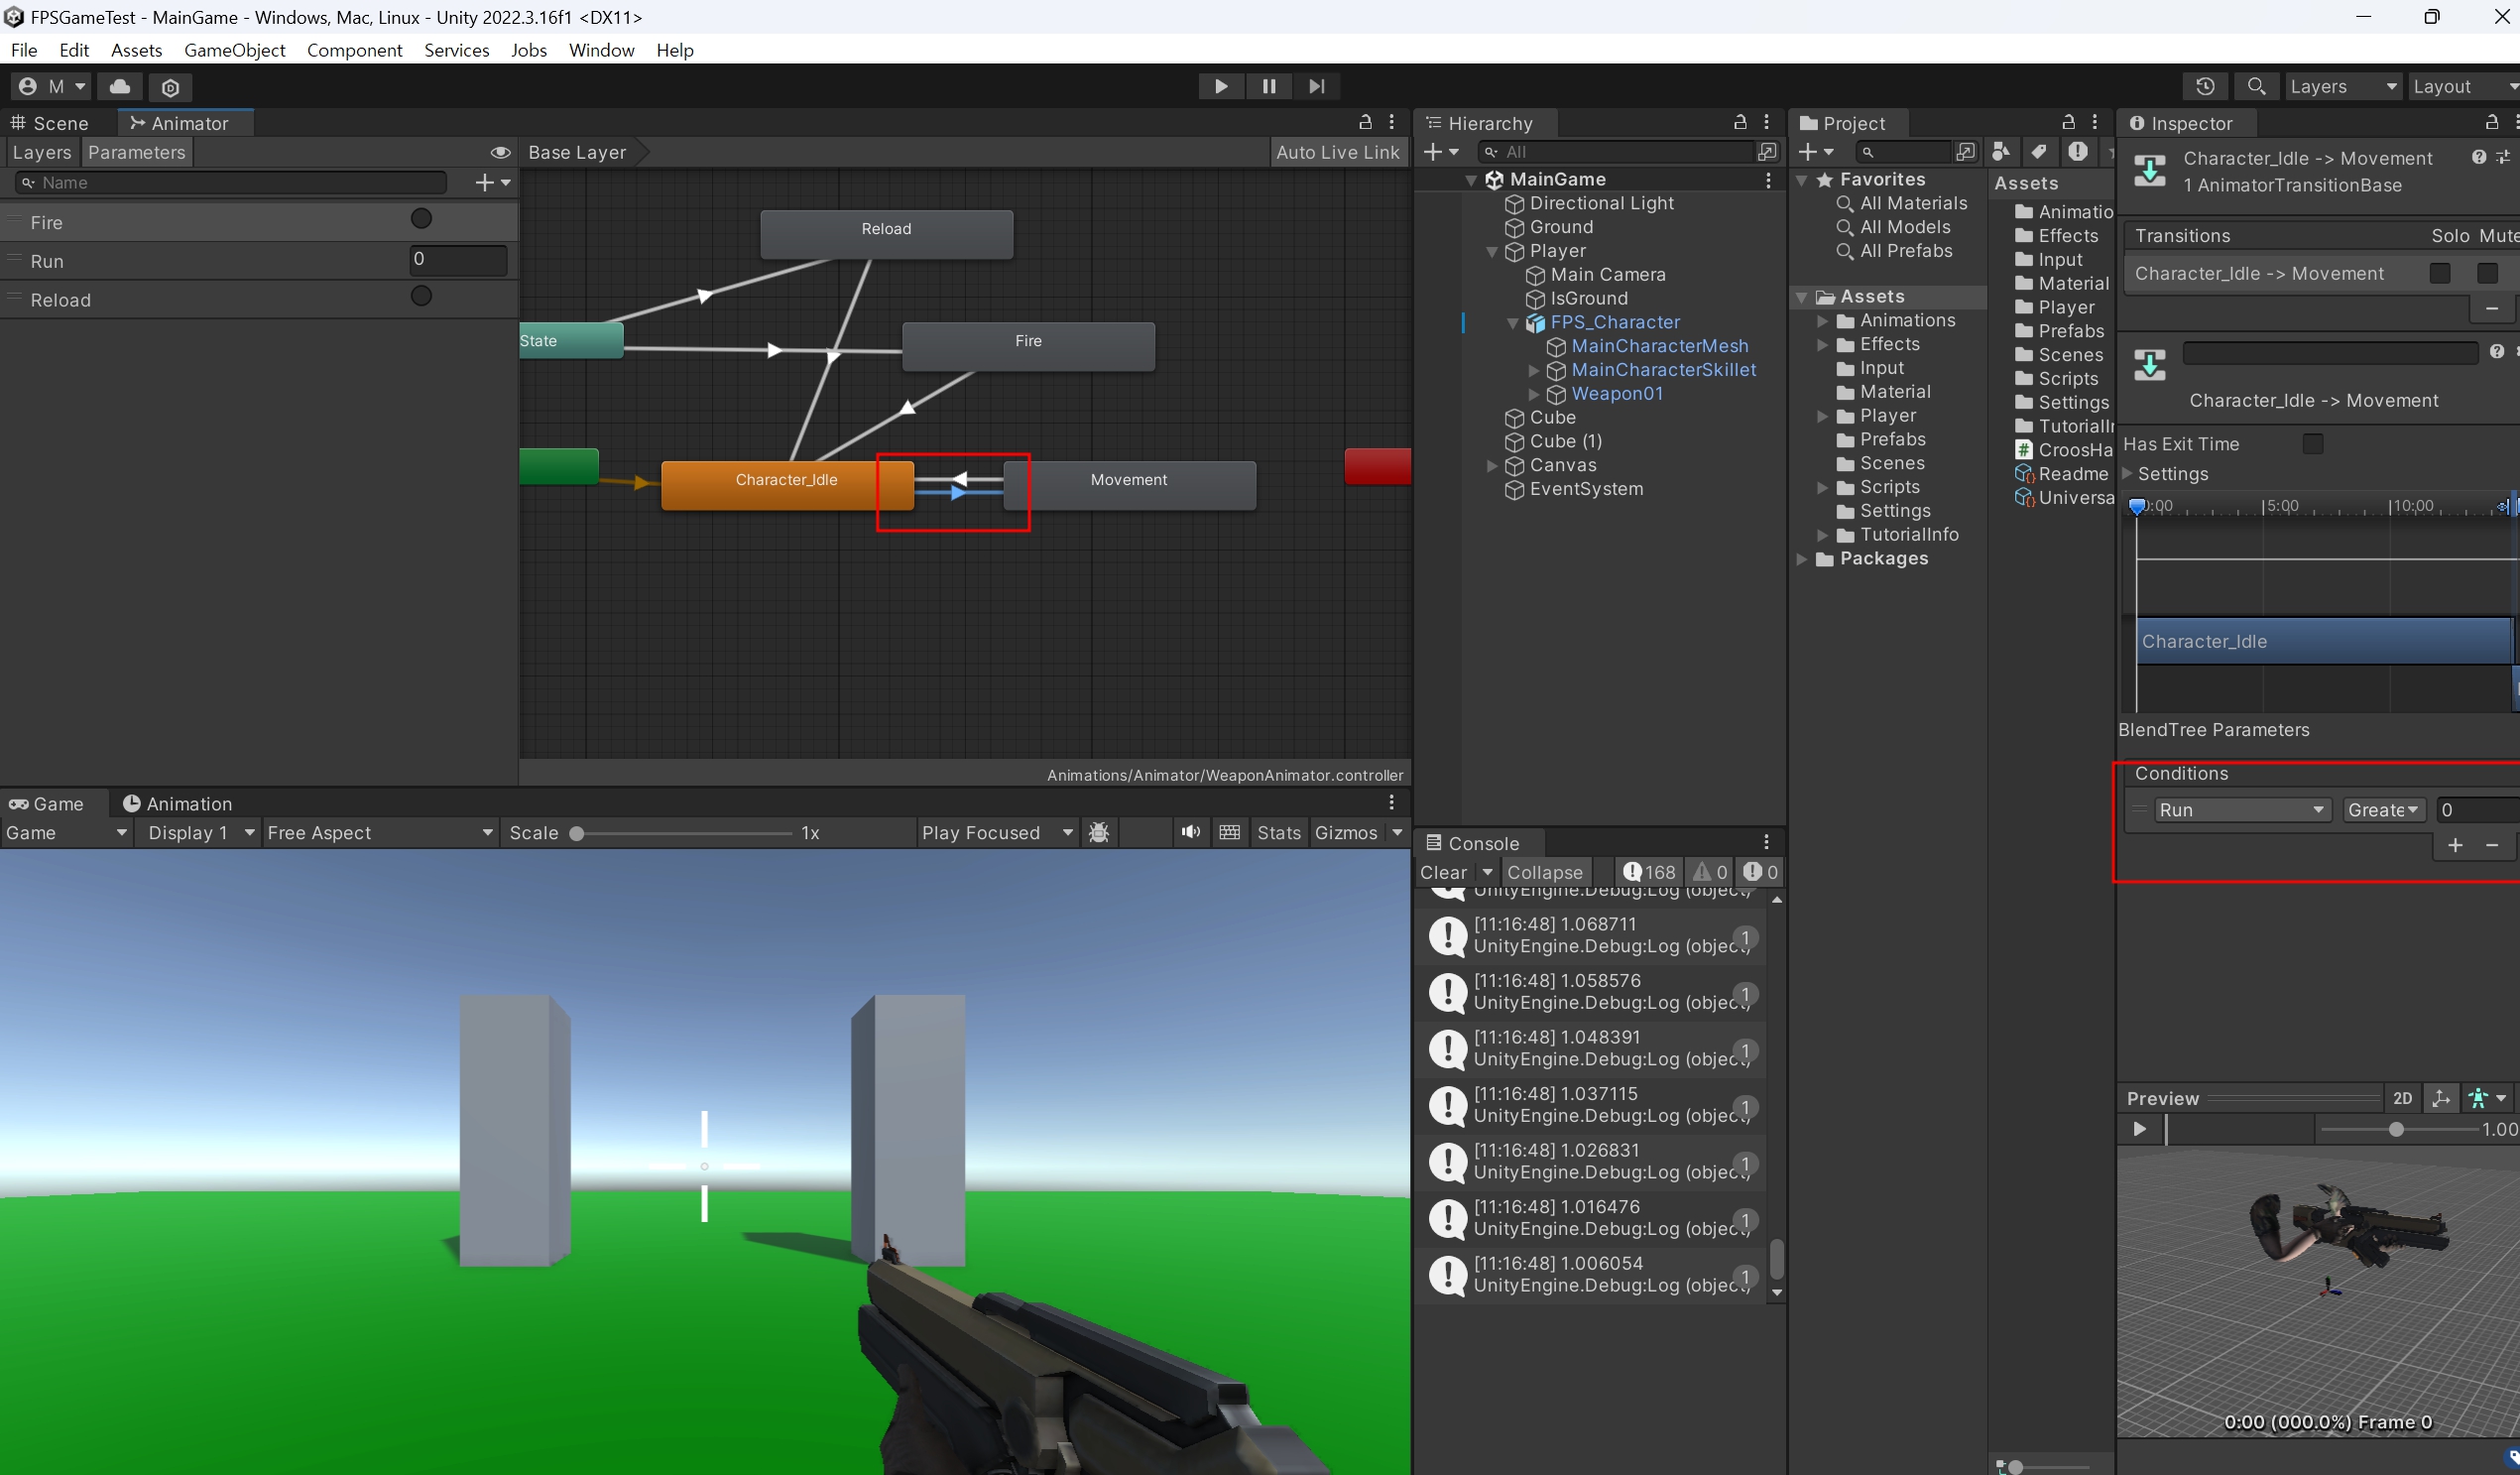Click search by label tag icon in Project

pyautogui.click(x=2039, y=152)
